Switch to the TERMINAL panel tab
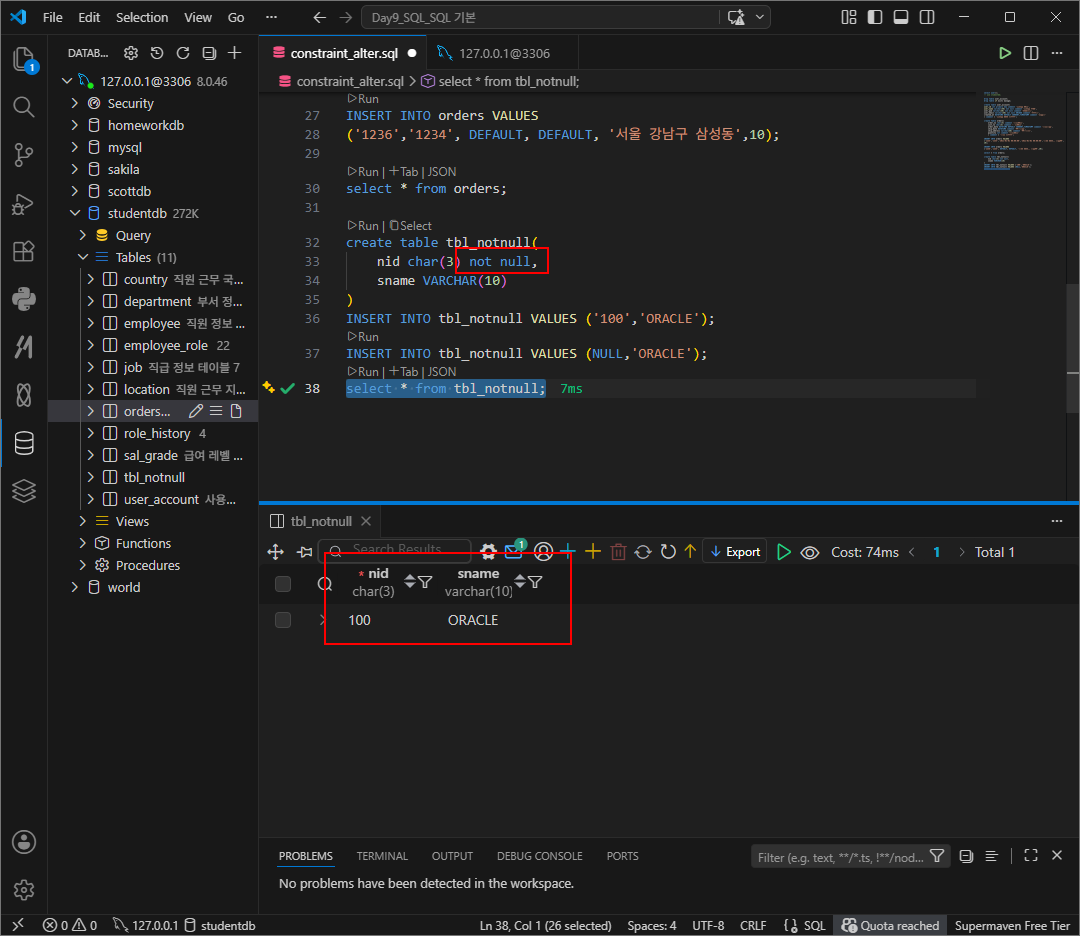 pos(382,856)
